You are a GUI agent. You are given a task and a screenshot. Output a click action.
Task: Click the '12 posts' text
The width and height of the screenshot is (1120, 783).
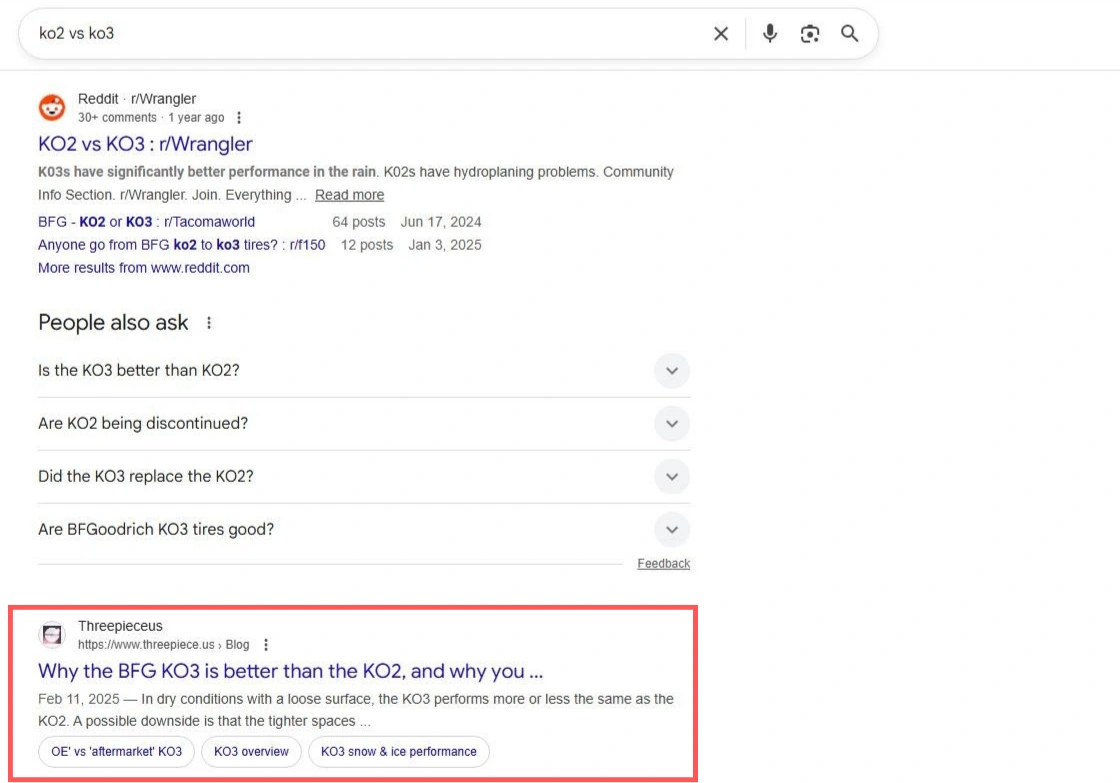point(366,245)
